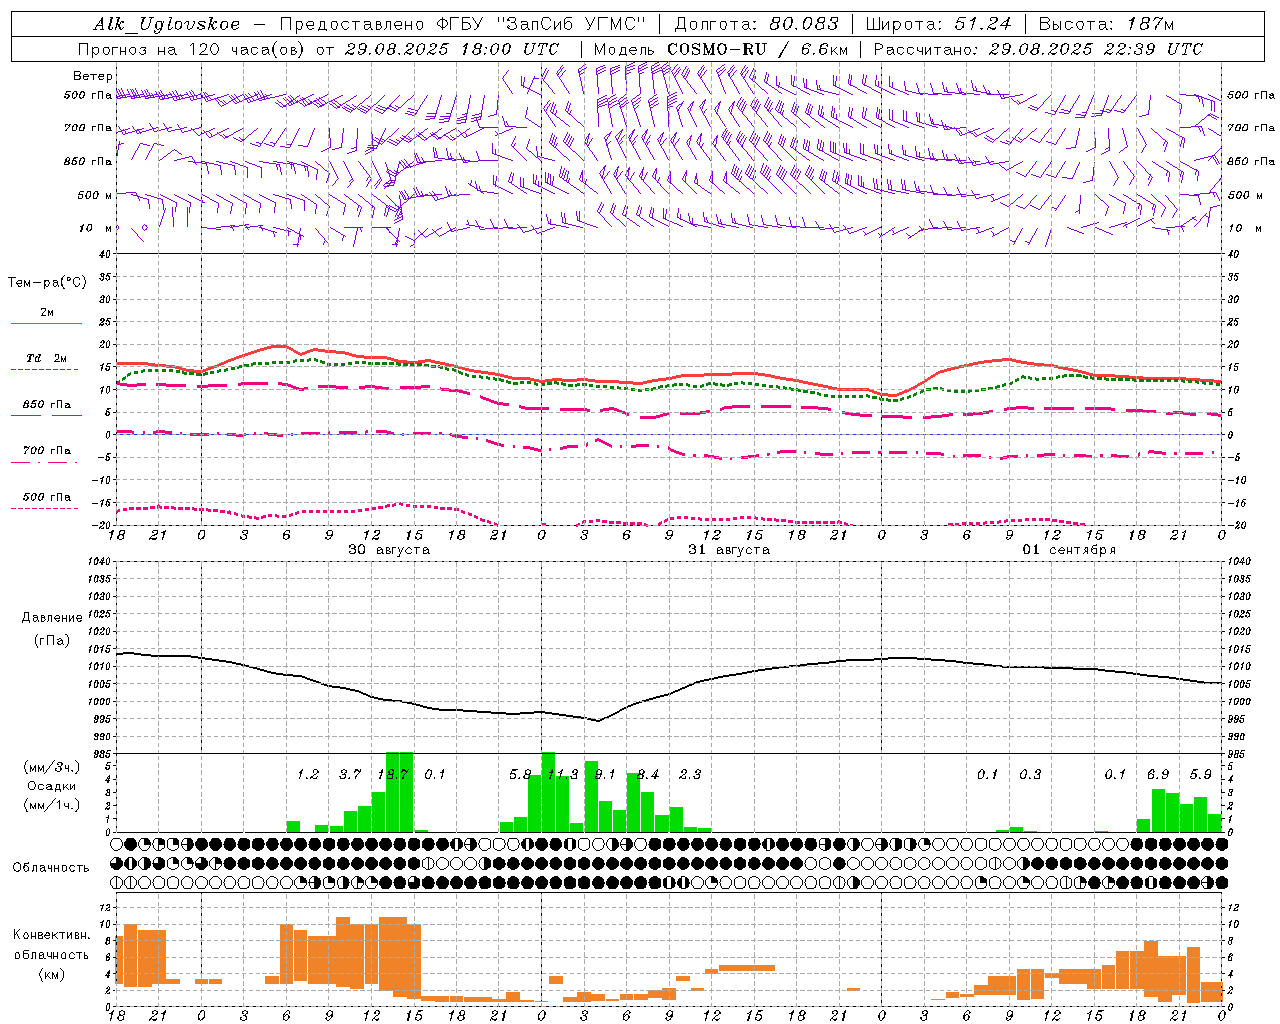Viewport: 1280px width, 1024px height.
Task: Click the precipitation total 9.1
Action: click(x=605, y=774)
